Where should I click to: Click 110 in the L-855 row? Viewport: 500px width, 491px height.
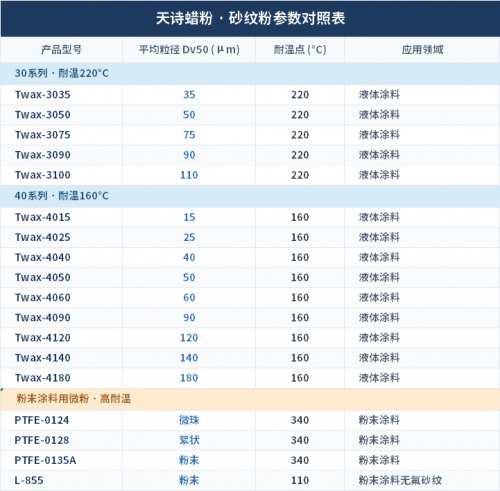pyautogui.click(x=300, y=480)
